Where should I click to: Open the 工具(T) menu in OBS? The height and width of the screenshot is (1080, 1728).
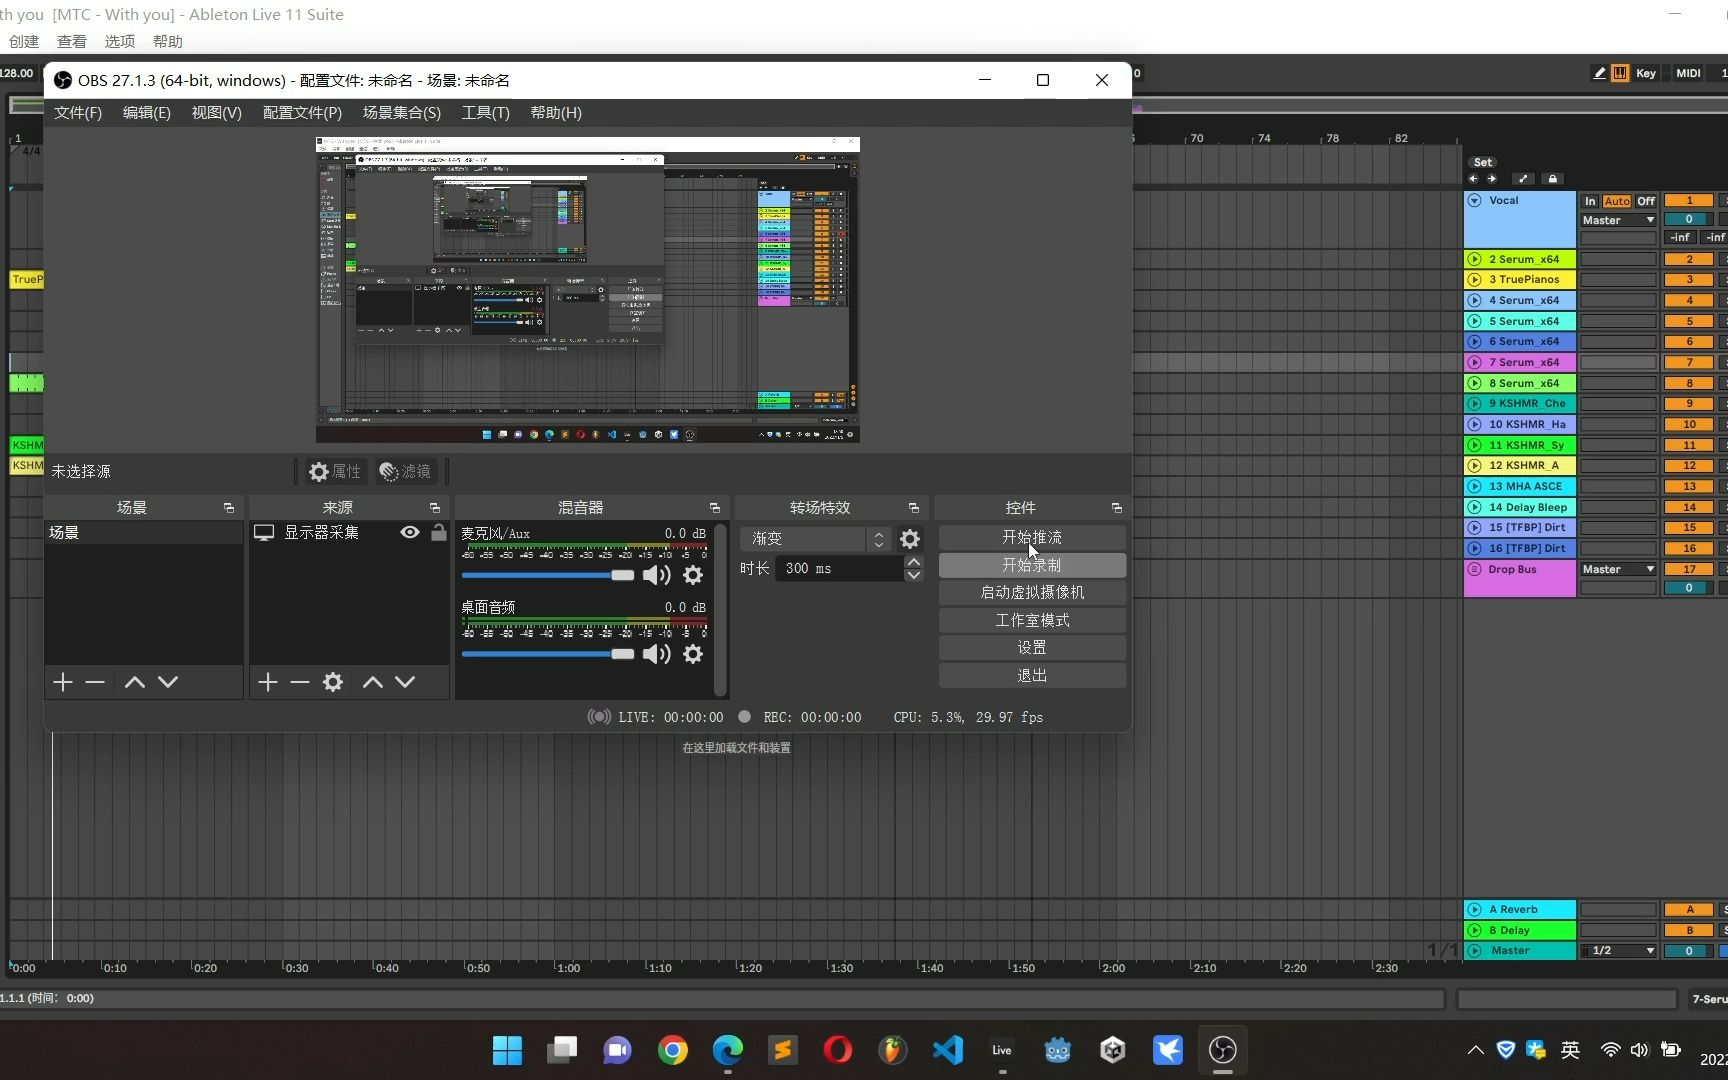[486, 113]
